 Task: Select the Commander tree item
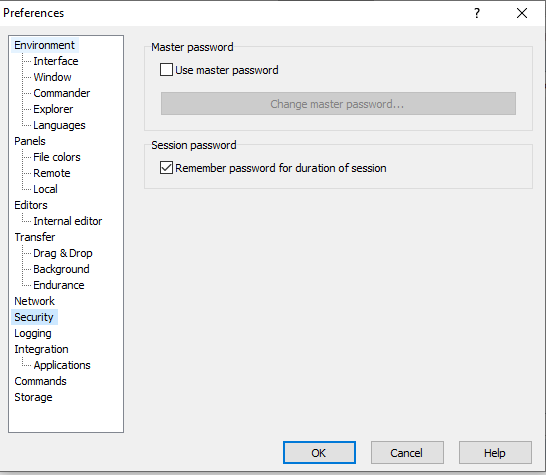(62, 93)
